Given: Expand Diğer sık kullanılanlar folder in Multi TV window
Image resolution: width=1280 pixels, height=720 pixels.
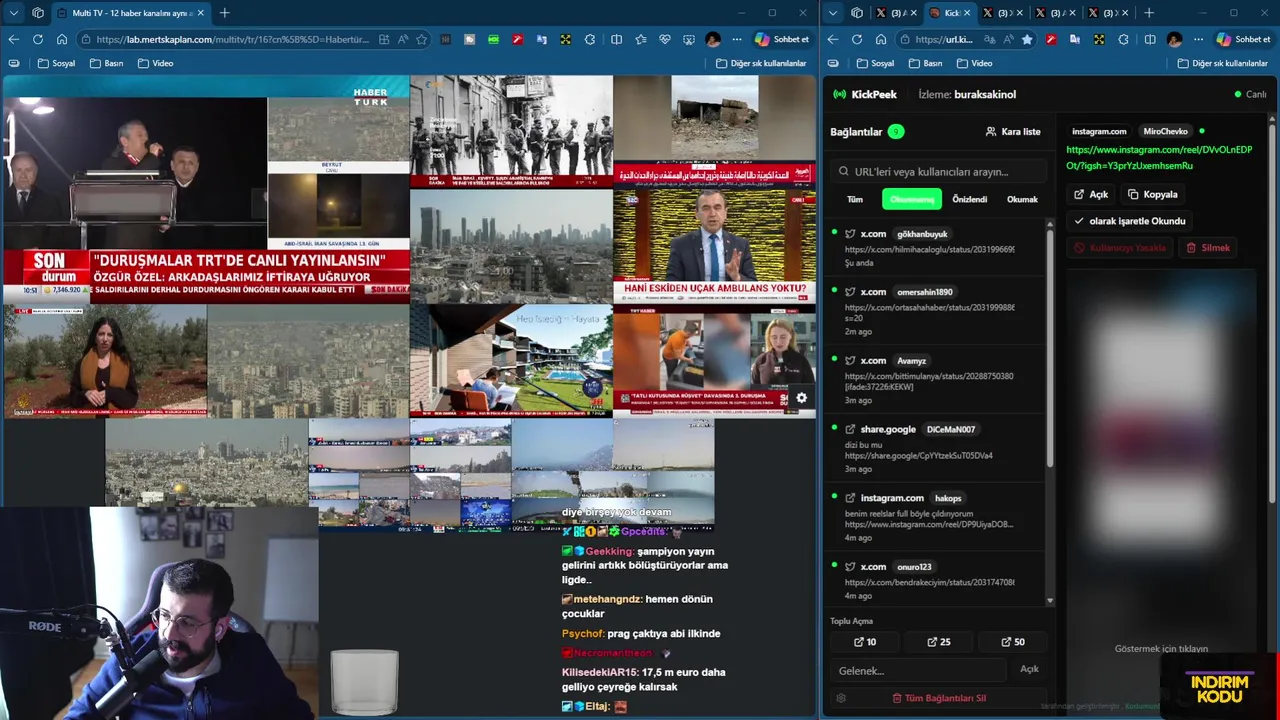Looking at the screenshot, I should pos(761,63).
